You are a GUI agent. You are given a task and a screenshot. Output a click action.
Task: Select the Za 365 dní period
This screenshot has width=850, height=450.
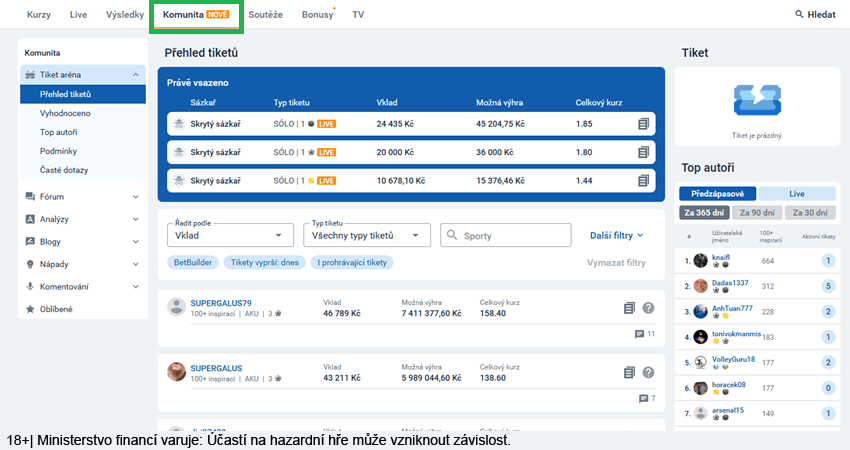click(704, 213)
